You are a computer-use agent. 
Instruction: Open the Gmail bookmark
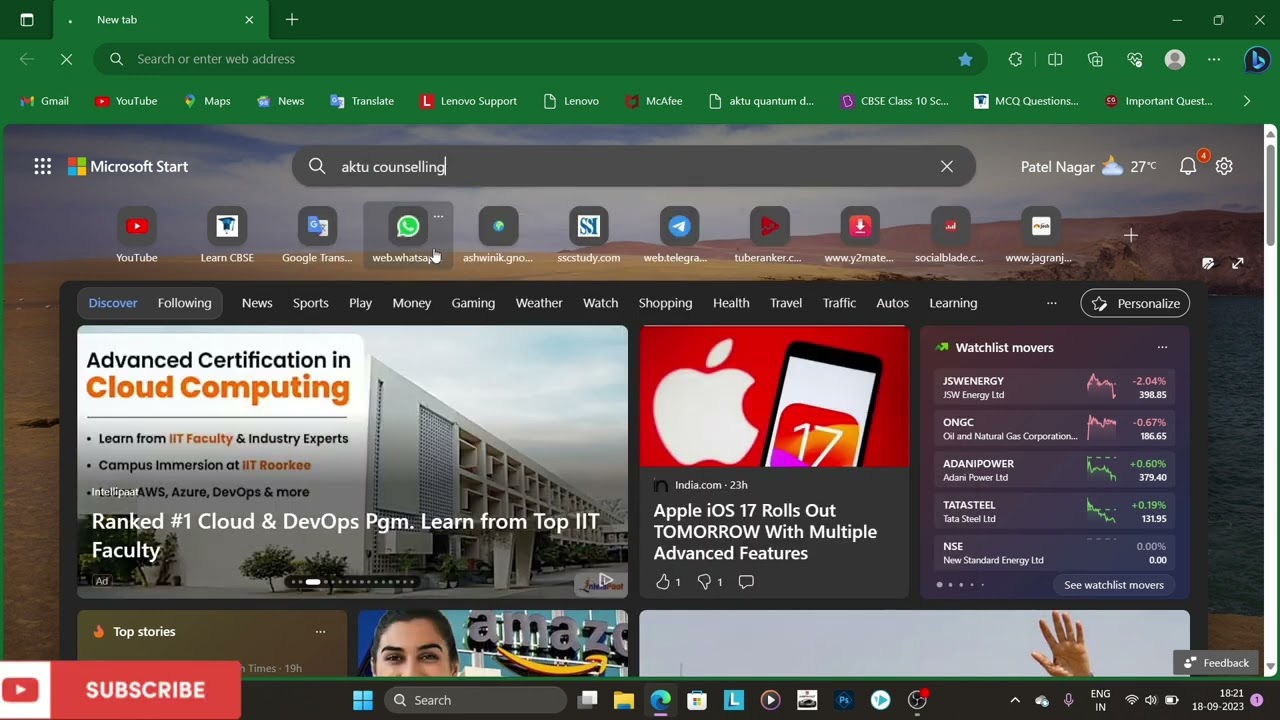tap(45, 101)
